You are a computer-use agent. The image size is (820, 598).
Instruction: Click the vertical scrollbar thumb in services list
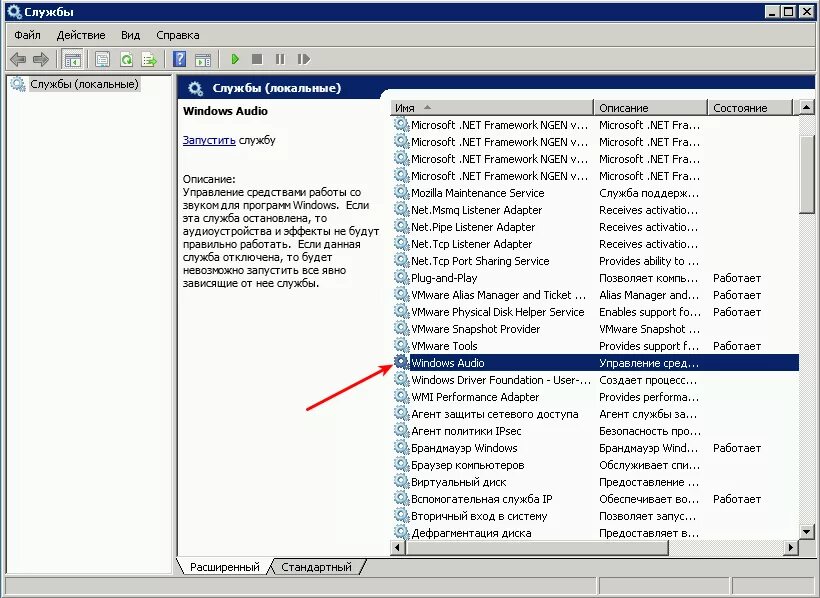tap(806, 174)
